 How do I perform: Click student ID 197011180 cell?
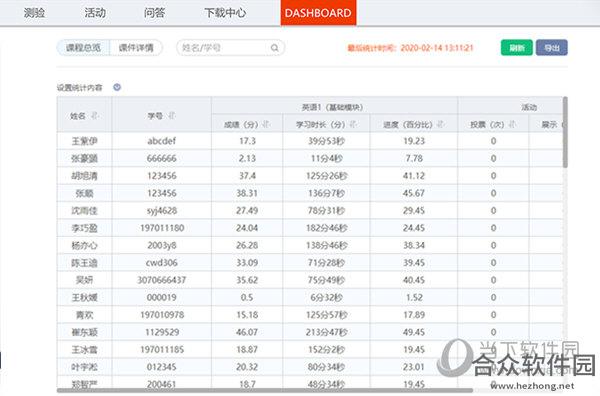161,228
